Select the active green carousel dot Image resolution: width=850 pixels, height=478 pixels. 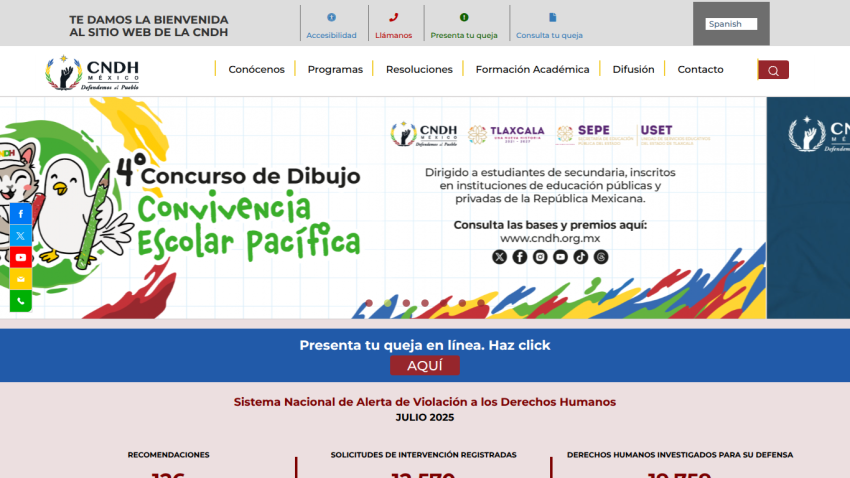coord(388,303)
